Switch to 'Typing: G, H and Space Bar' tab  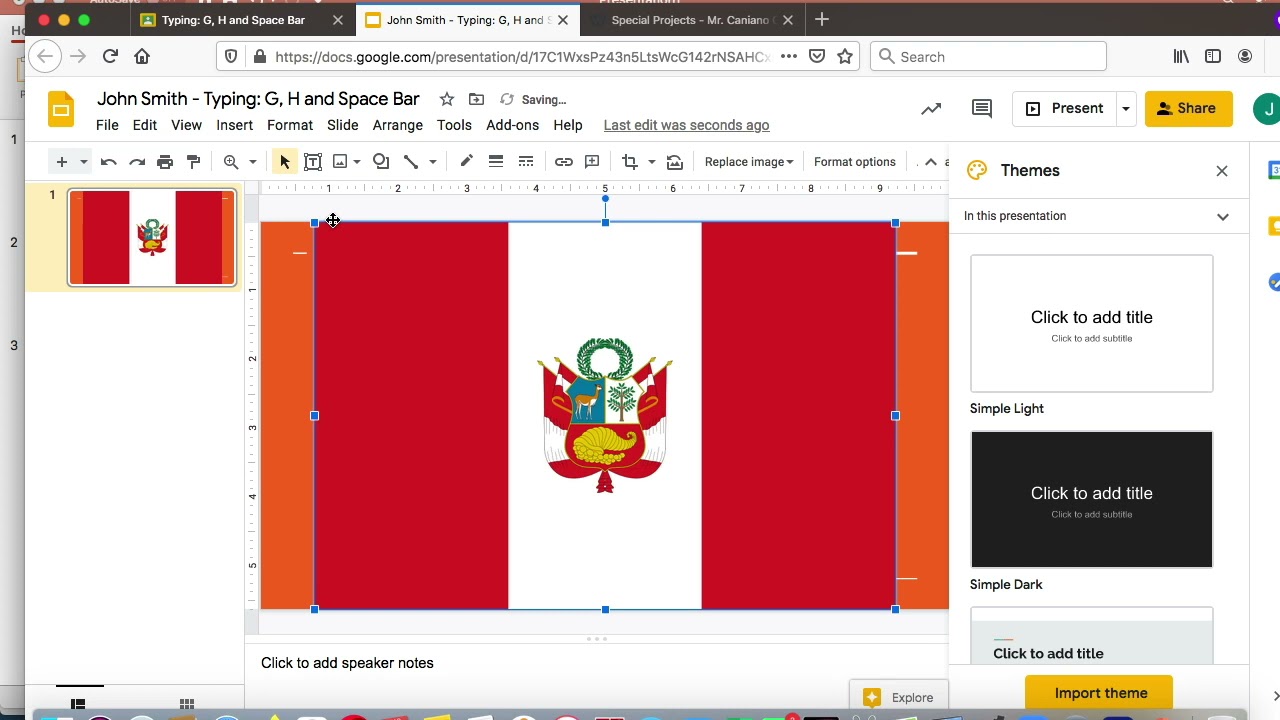coord(233,20)
